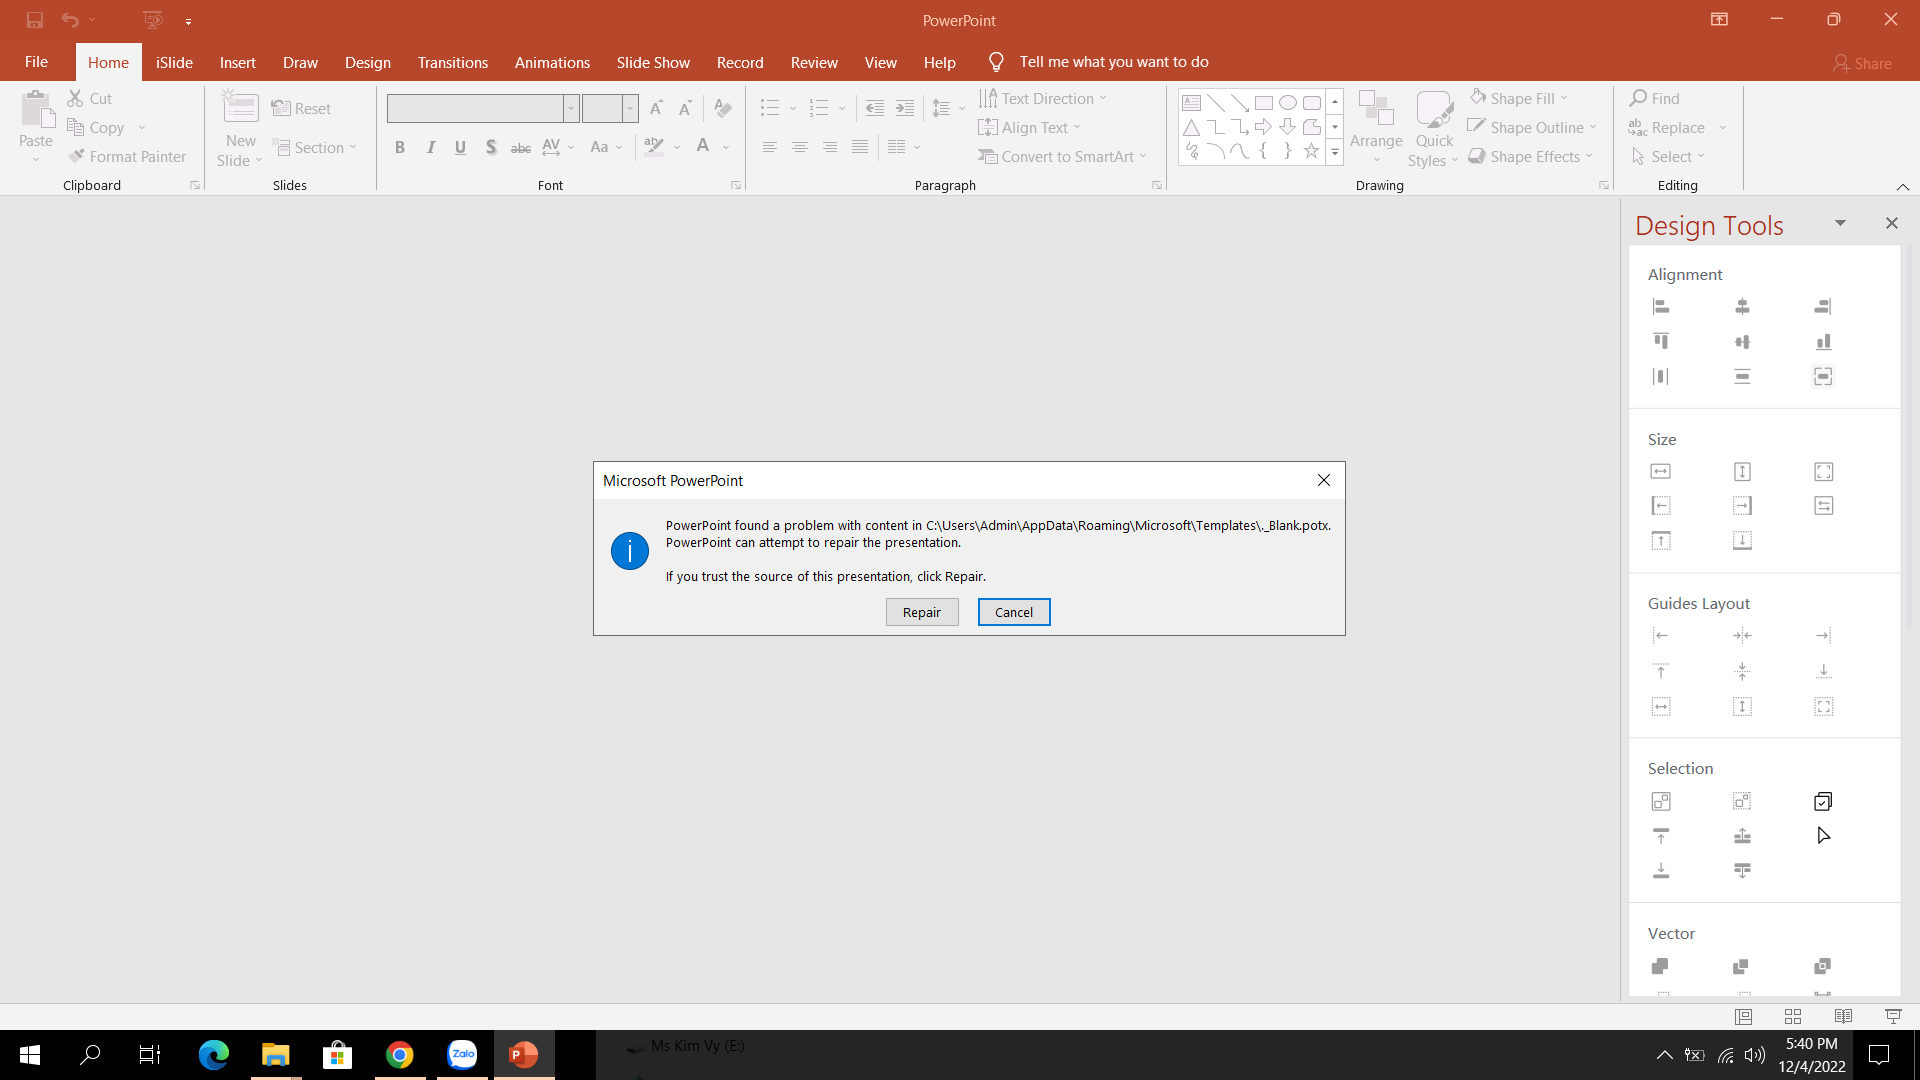Click Normal view icon in status bar
The image size is (1920, 1080).
pyautogui.click(x=1743, y=1016)
